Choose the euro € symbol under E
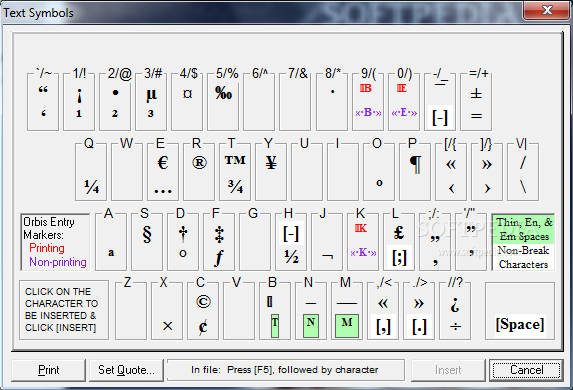The height and width of the screenshot is (390, 573). (163, 163)
